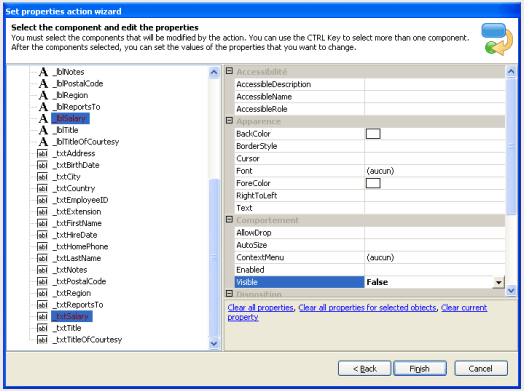
Task: Click the textbox icon beside _txtBirthDate
Action: click(42, 165)
